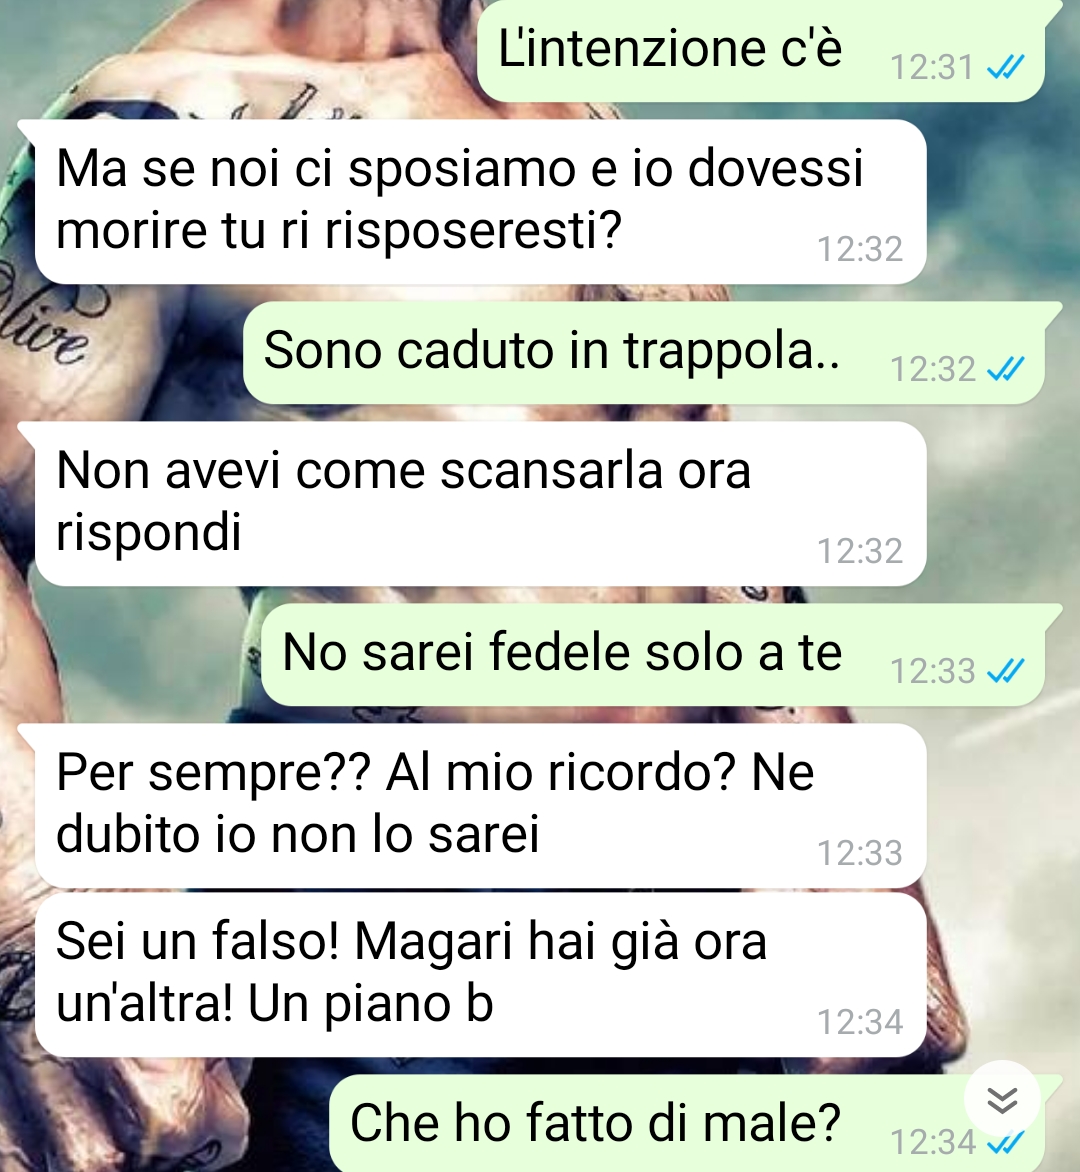
Task: Select the "Sono caduto in trappola.." bubble
Action: click(x=644, y=353)
